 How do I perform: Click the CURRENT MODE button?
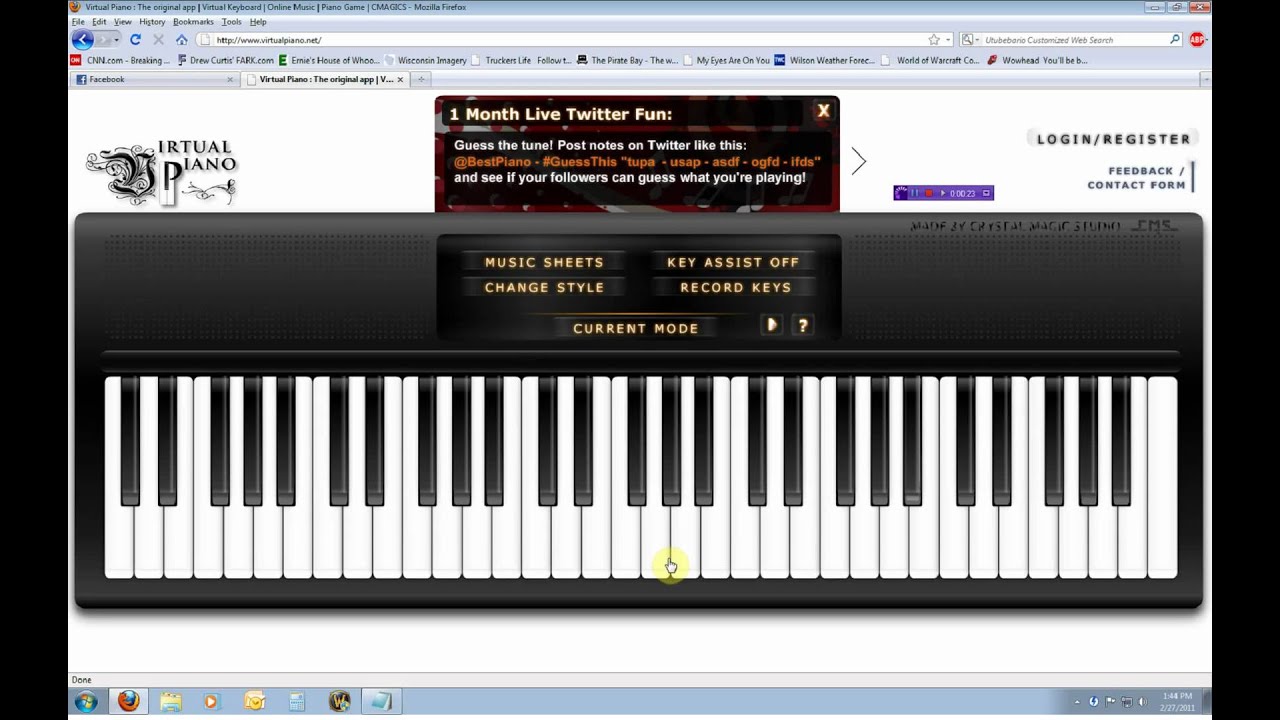pyautogui.click(x=636, y=328)
